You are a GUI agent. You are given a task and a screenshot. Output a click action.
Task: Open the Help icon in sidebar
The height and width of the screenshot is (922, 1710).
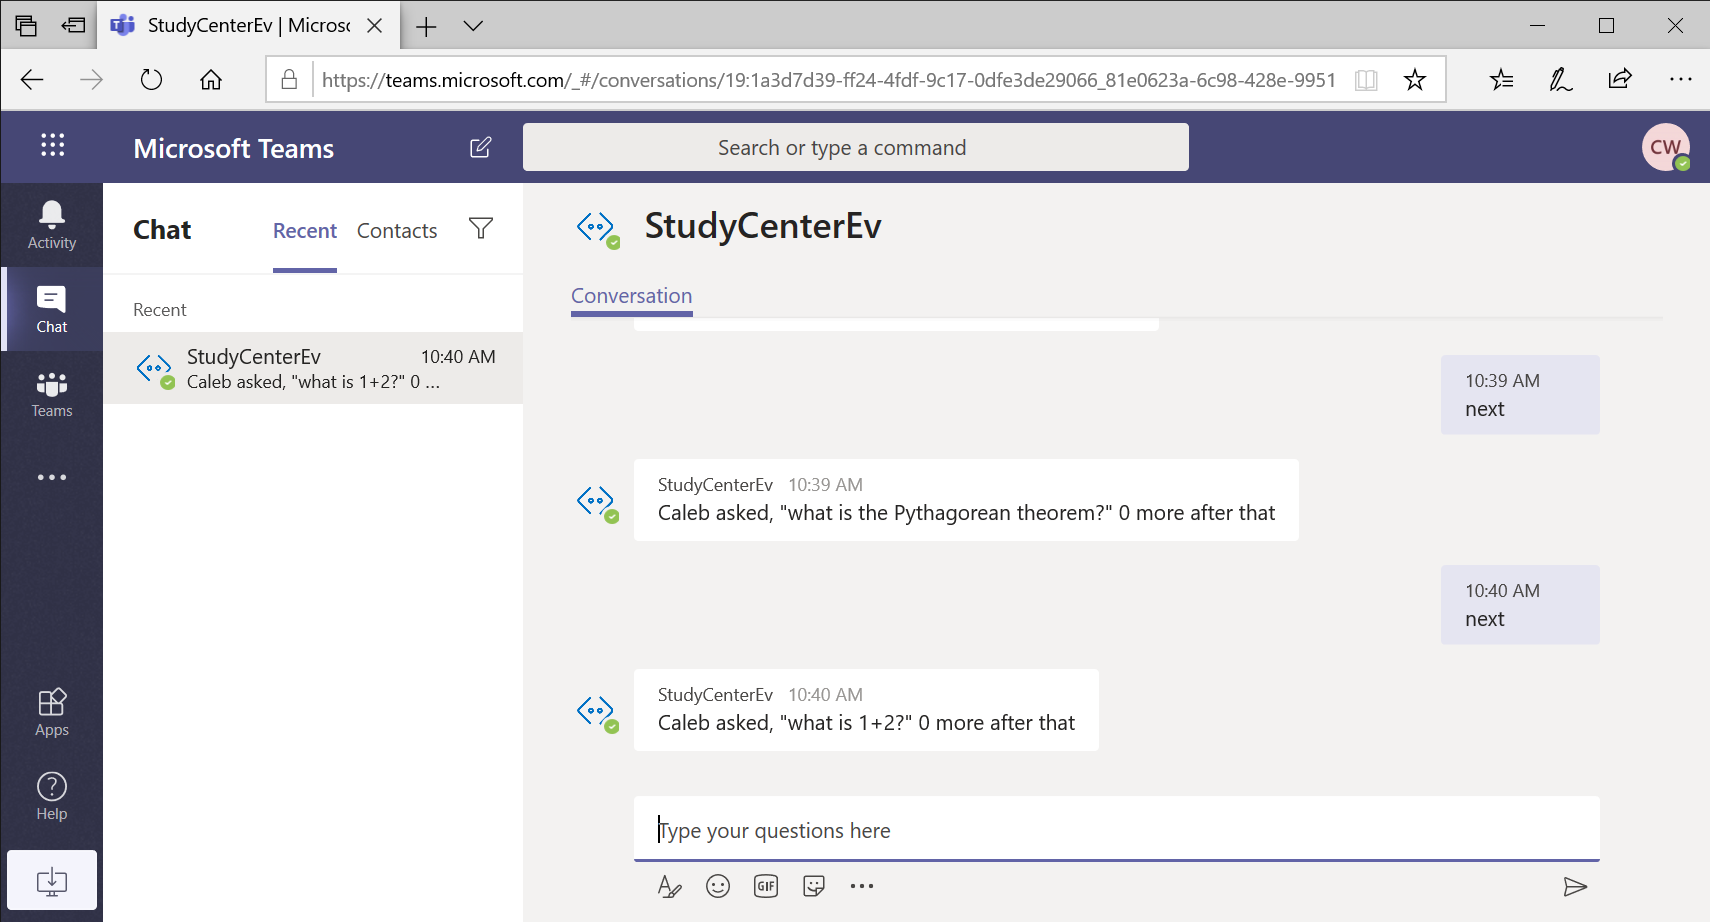tap(52, 796)
